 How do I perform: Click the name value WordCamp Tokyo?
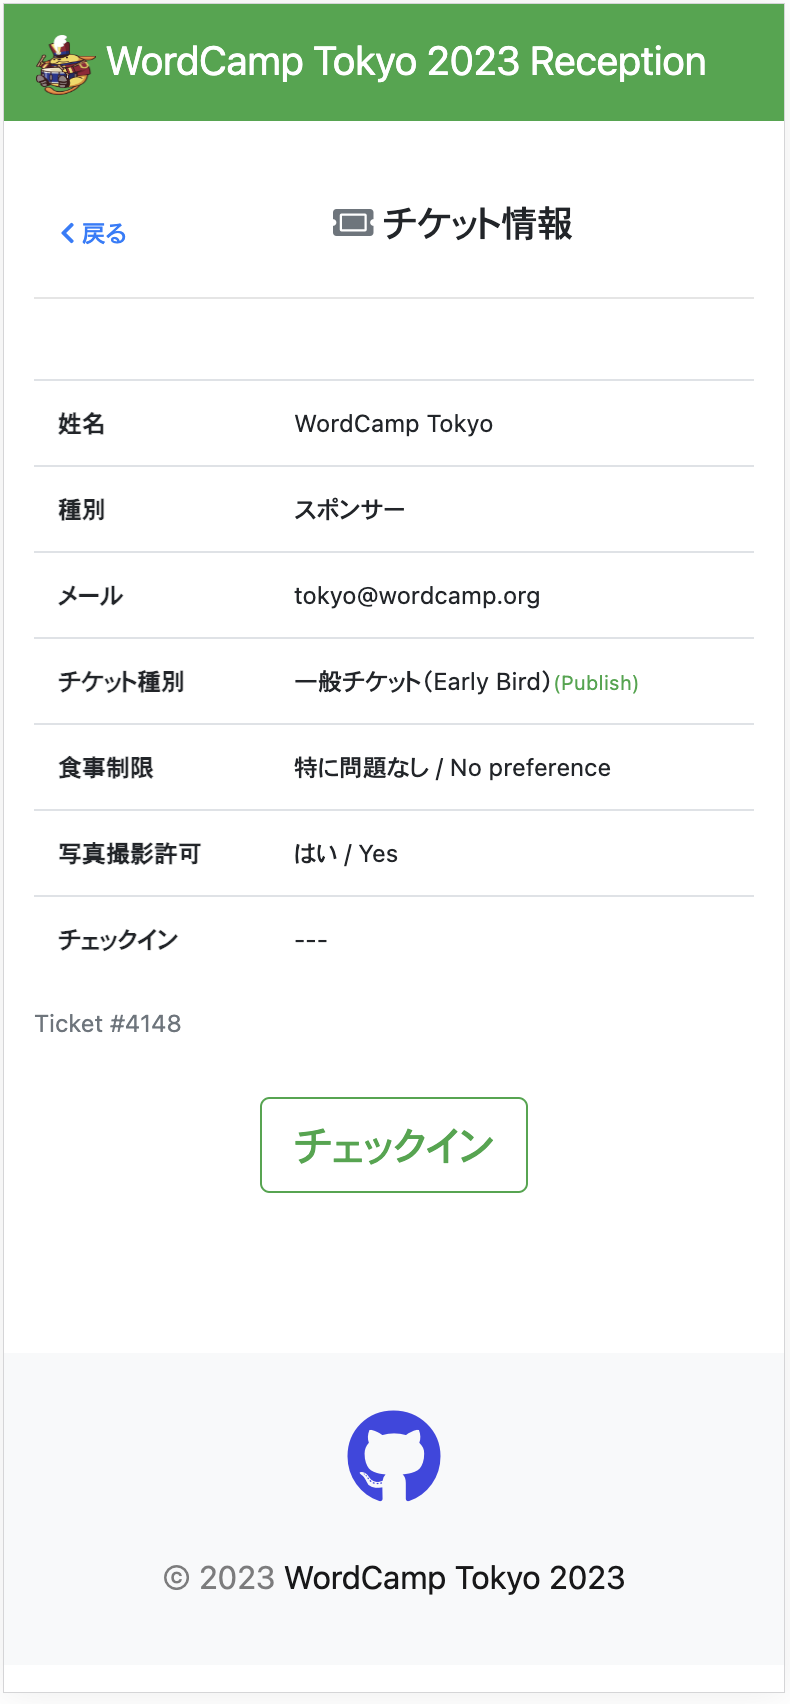(x=393, y=424)
